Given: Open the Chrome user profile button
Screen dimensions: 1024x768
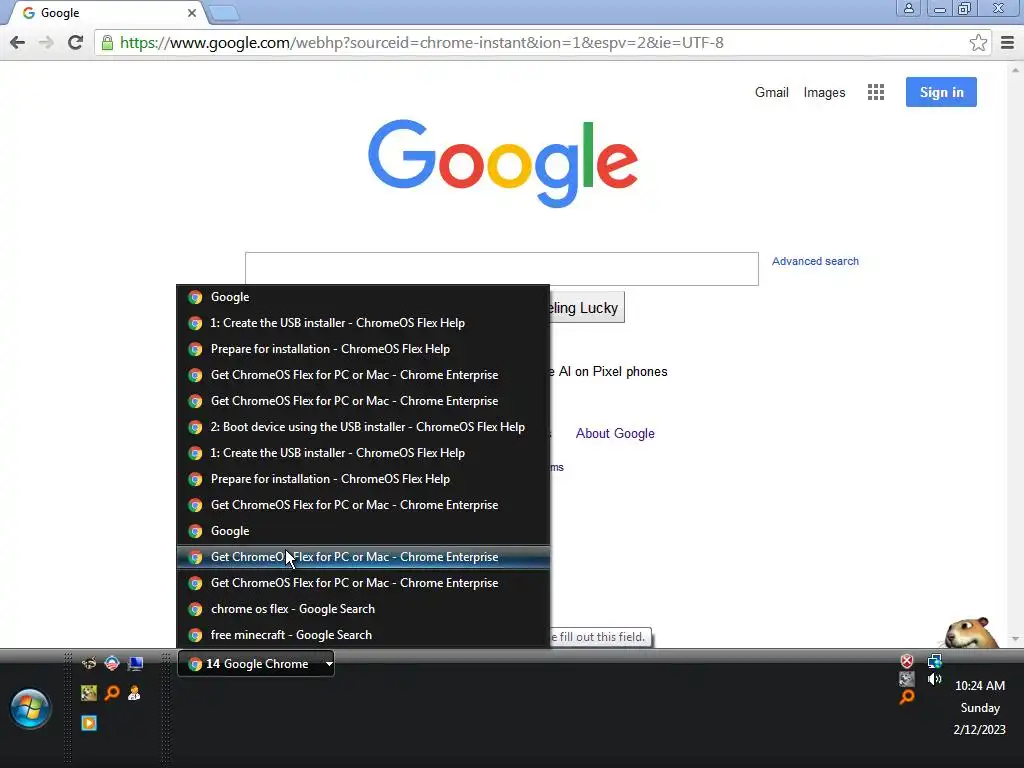Looking at the screenshot, I should click(x=908, y=8).
